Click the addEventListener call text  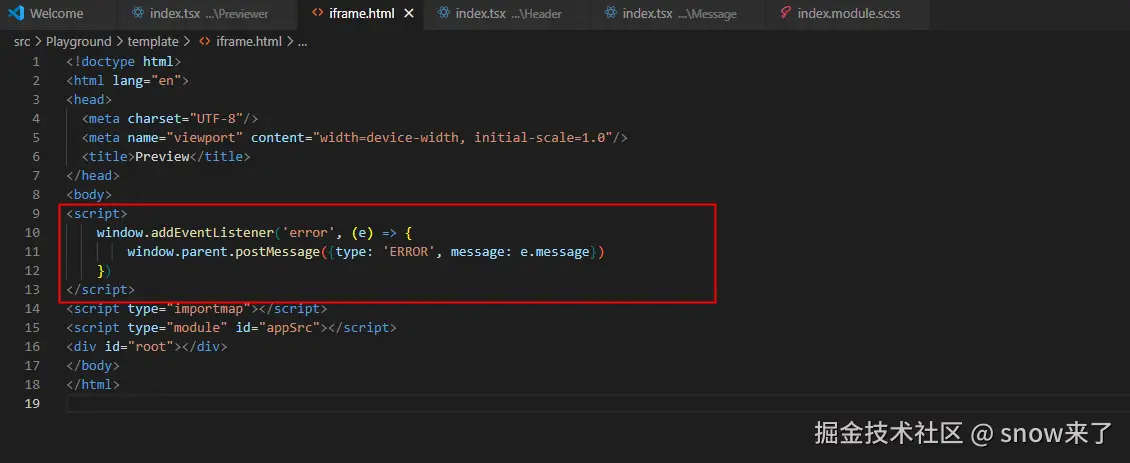coord(213,232)
